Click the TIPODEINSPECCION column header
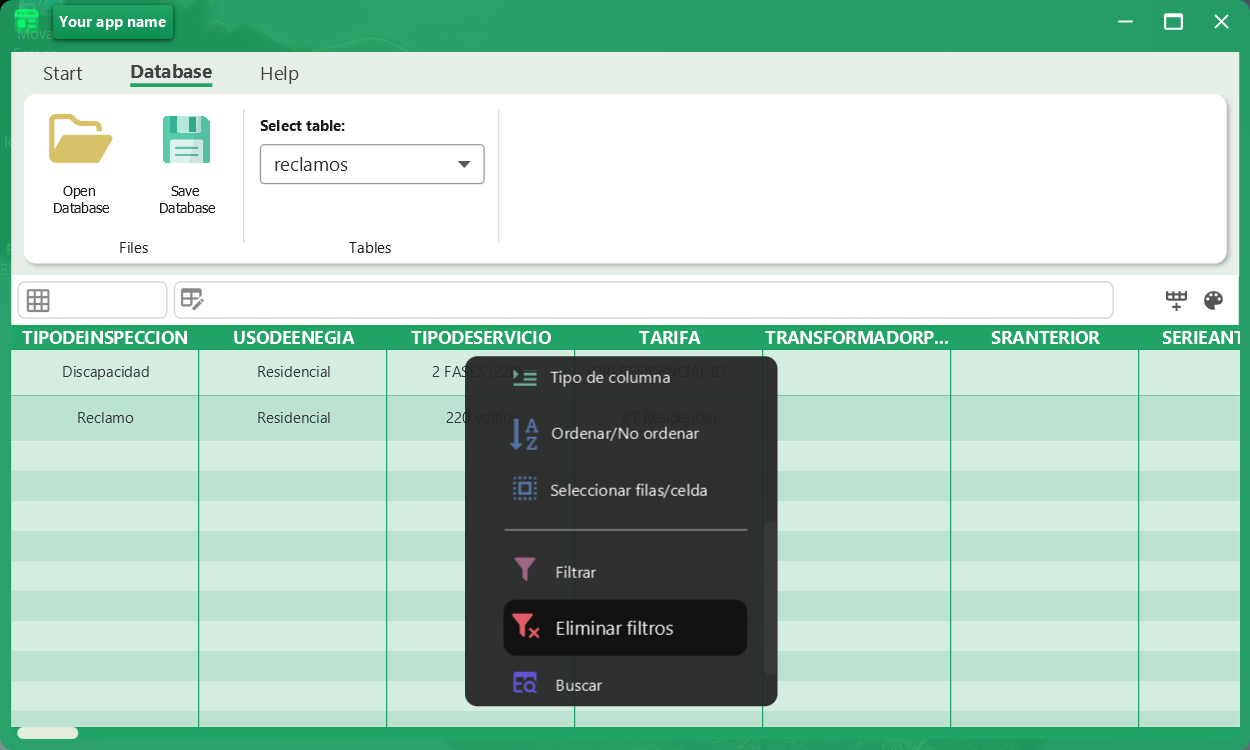This screenshot has width=1250, height=750. click(x=105, y=338)
